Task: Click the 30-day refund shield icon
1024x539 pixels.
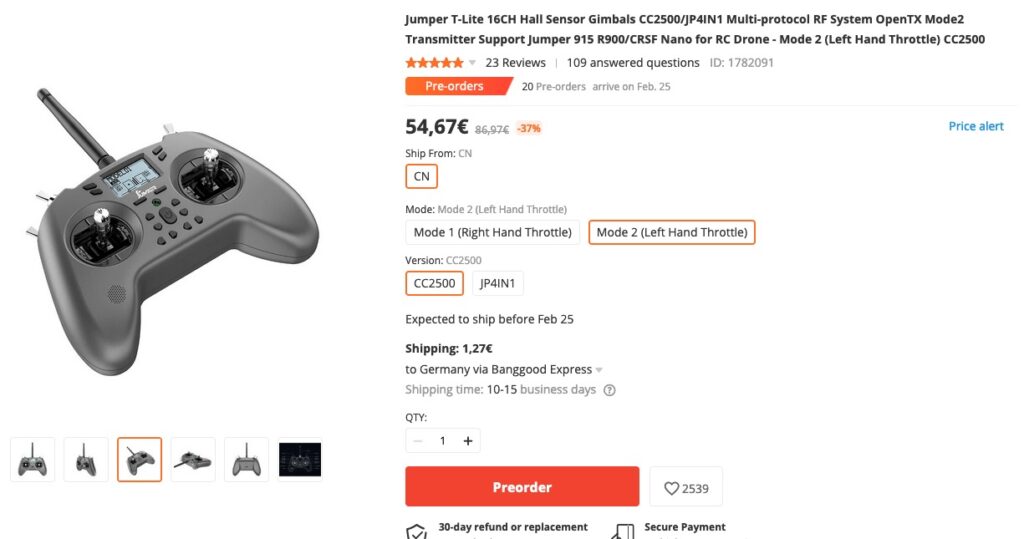Action: pos(416,531)
